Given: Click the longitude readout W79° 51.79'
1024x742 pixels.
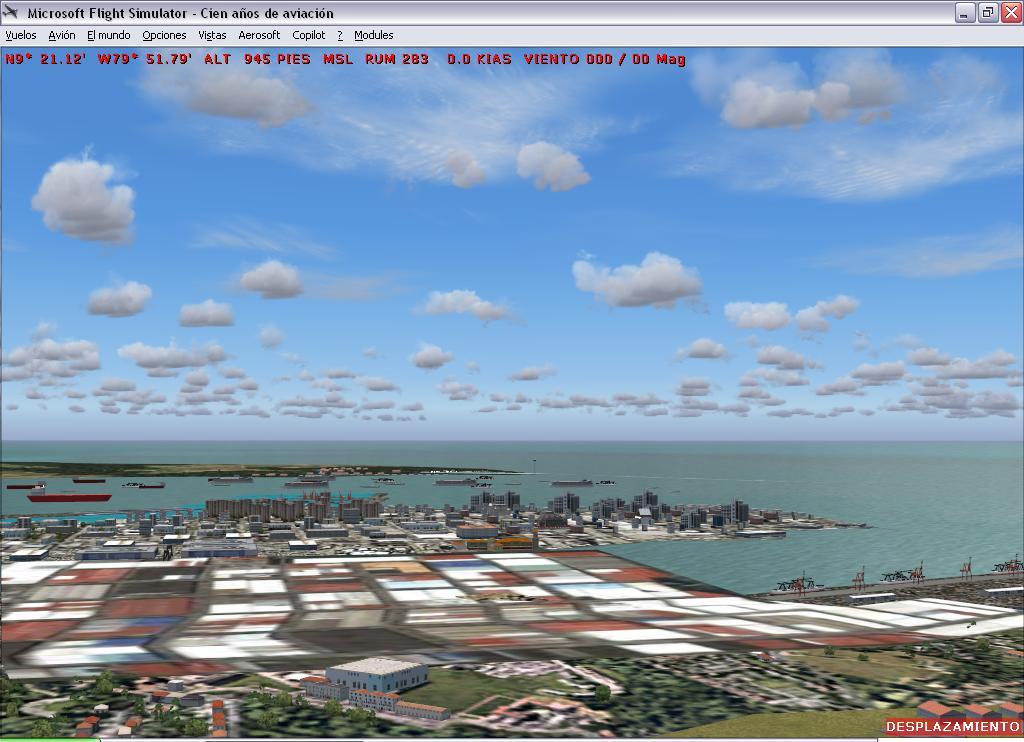Looking at the screenshot, I should coord(145,59).
